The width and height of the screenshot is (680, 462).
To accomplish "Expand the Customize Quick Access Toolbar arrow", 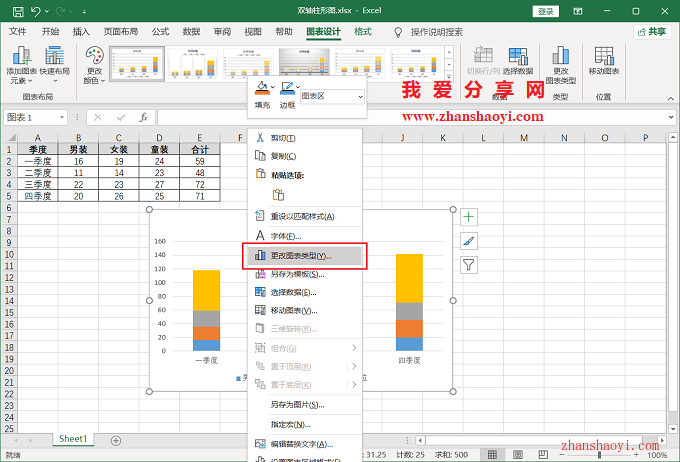I will (x=84, y=12).
